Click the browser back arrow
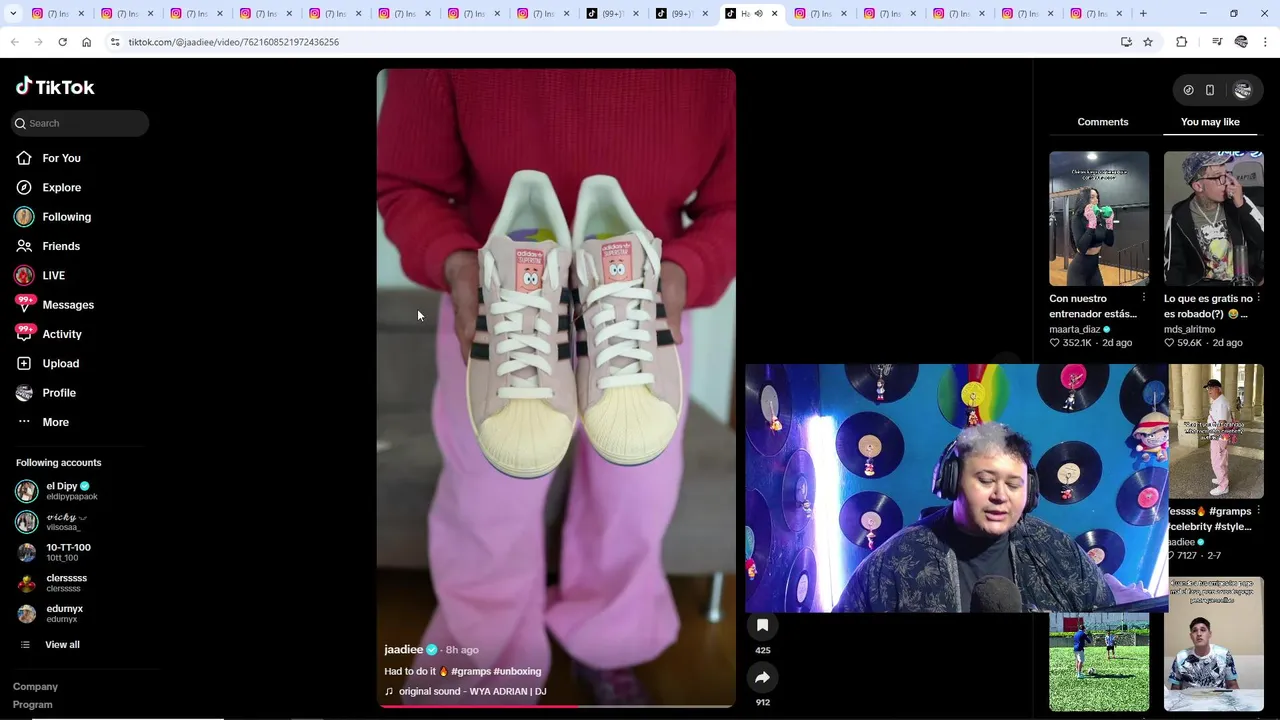The width and height of the screenshot is (1280, 720). 14,42
